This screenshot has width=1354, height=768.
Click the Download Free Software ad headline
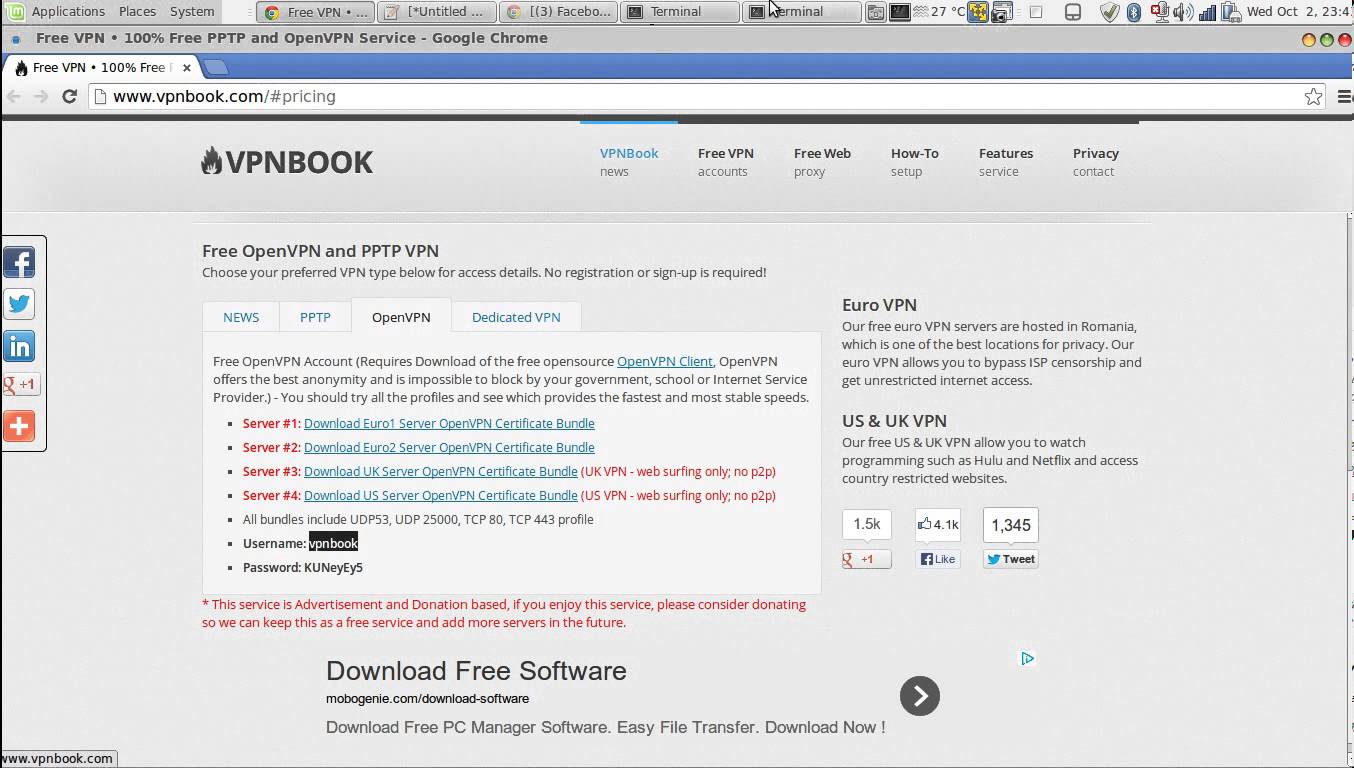(476, 671)
